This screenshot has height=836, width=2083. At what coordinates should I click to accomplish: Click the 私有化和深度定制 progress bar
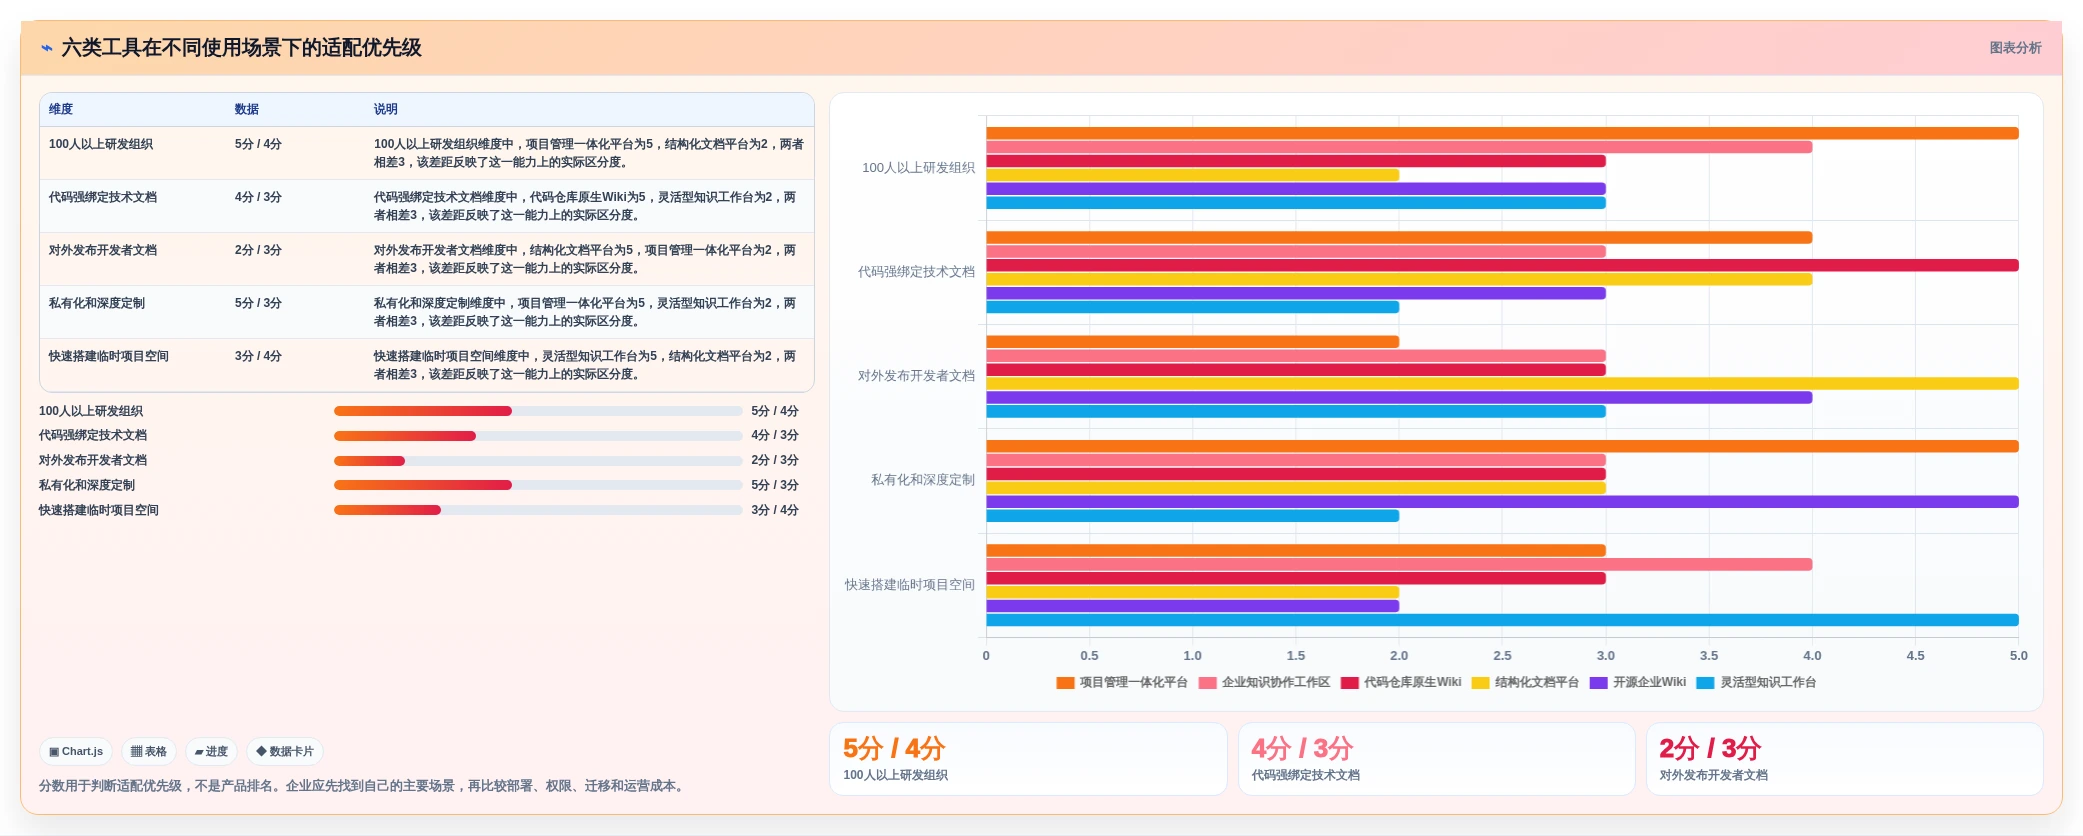click(x=538, y=485)
